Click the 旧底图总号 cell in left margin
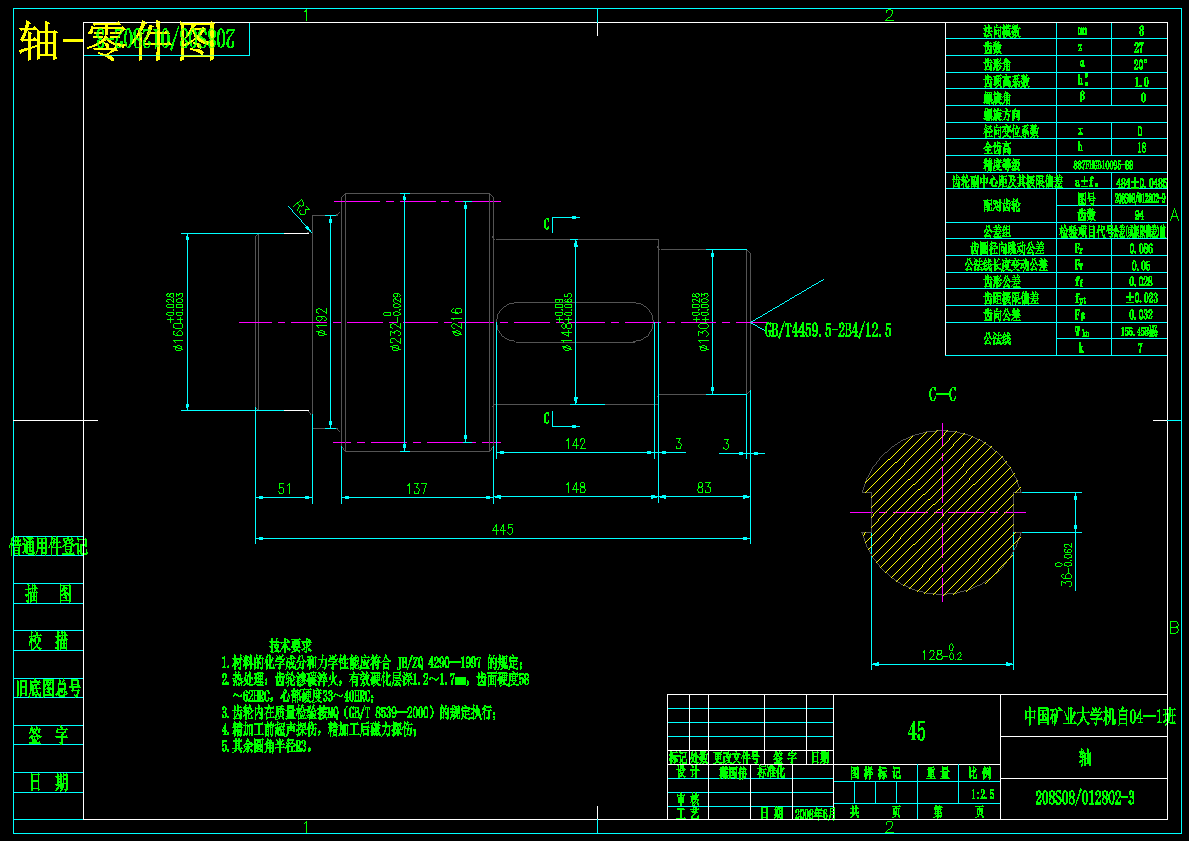 49,688
